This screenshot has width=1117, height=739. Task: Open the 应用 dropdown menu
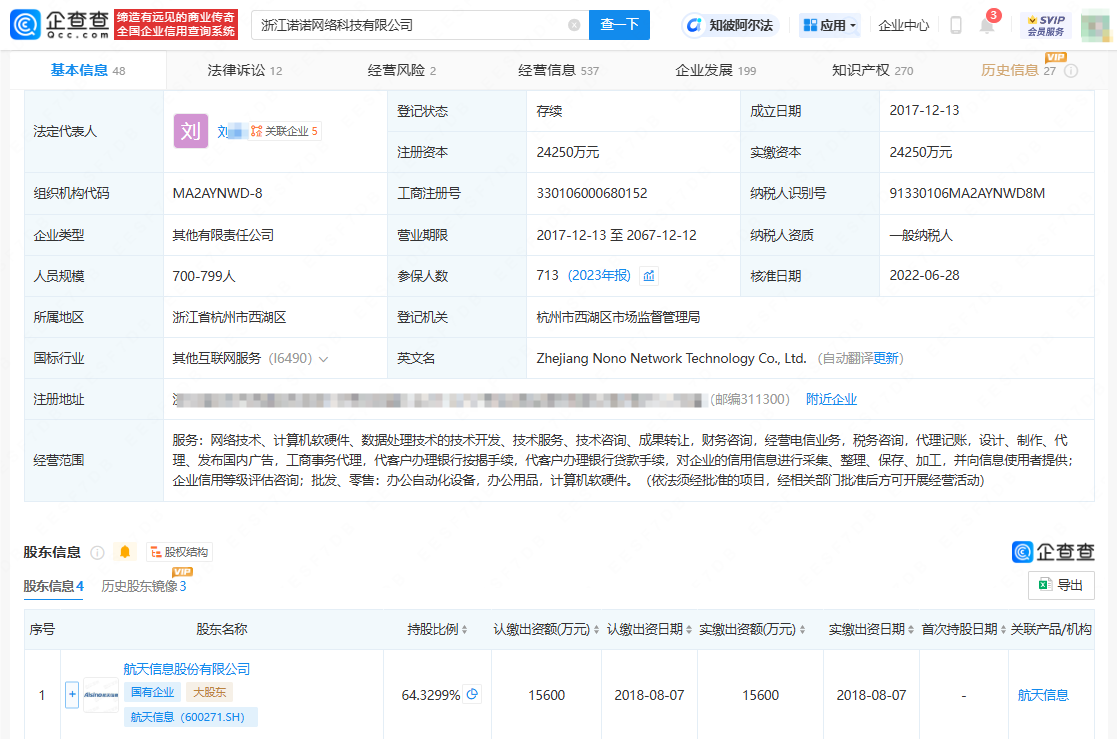[x=829, y=26]
